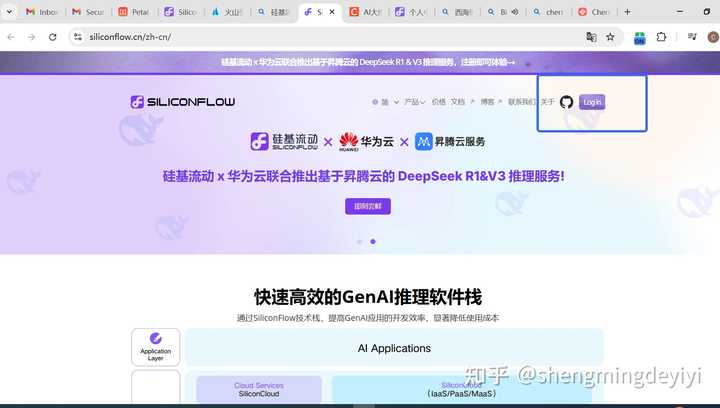The image size is (720, 408).
Task: Switch to the Gmail Secu tab
Action: coord(89,12)
